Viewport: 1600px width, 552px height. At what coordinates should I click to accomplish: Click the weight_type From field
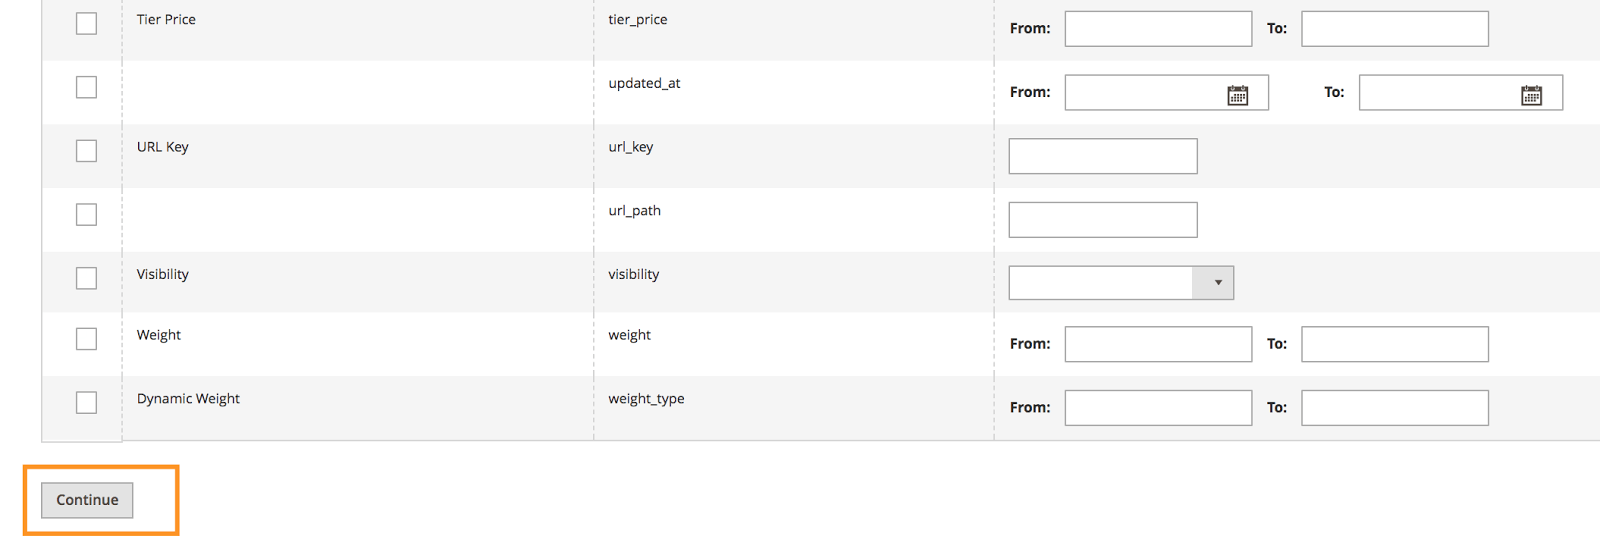tap(1158, 408)
